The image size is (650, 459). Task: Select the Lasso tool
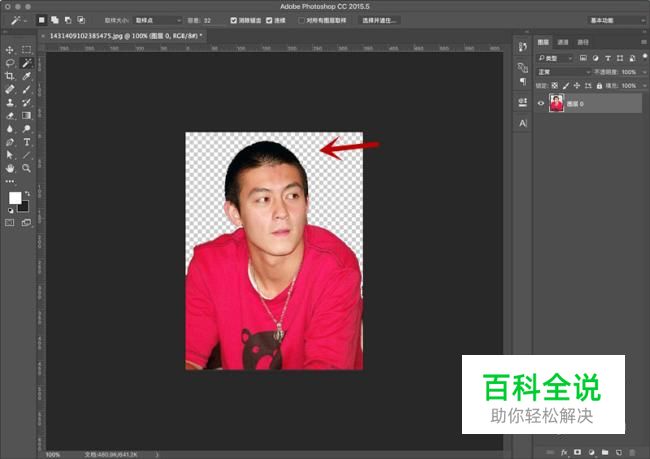coord(10,62)
